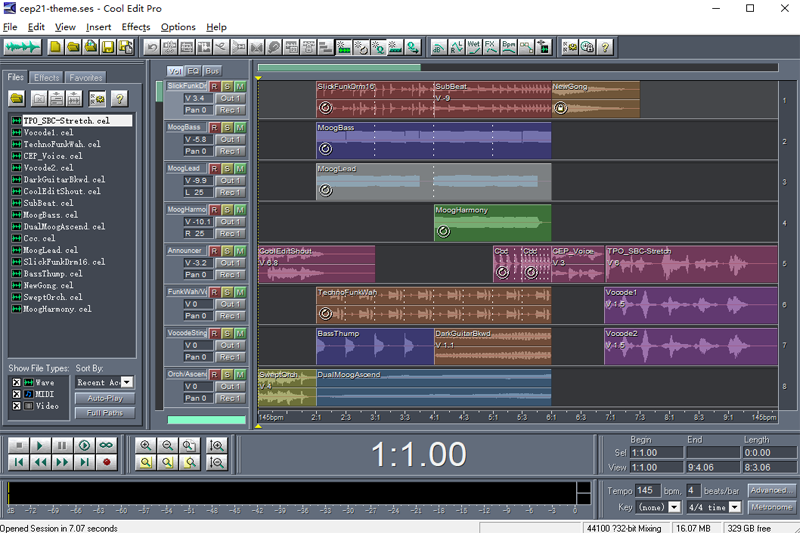Click the Metronome button
This screenshot has height=533, width=800.
pos(771,507)
